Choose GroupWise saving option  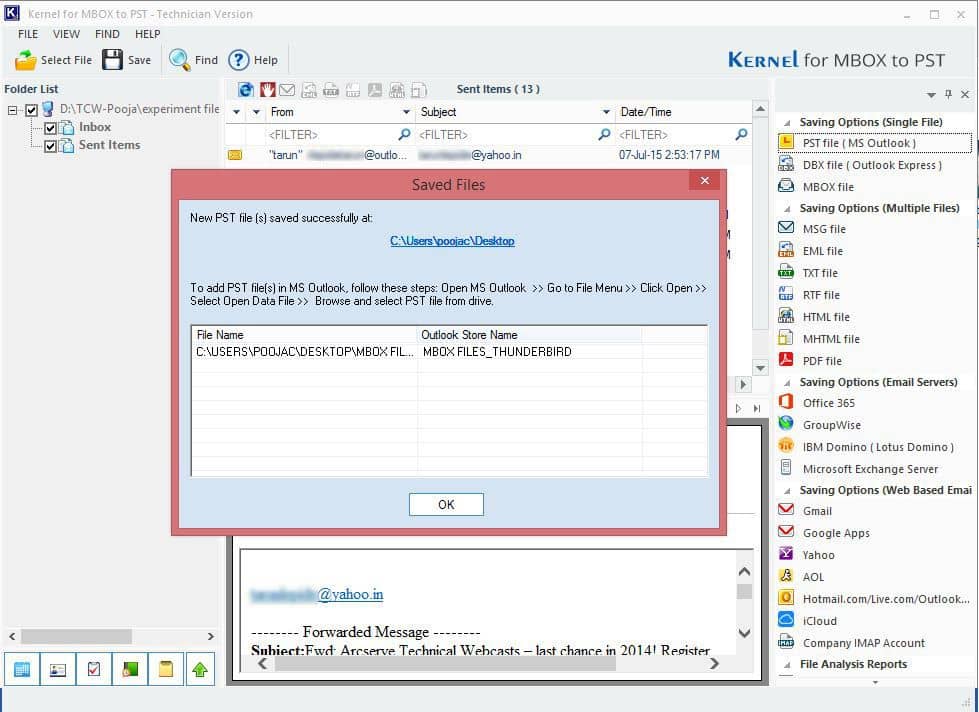[x=832, y=425]
